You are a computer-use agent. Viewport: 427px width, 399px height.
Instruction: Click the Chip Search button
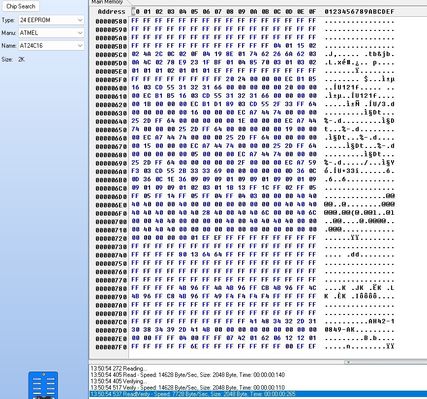click(21, 6)
